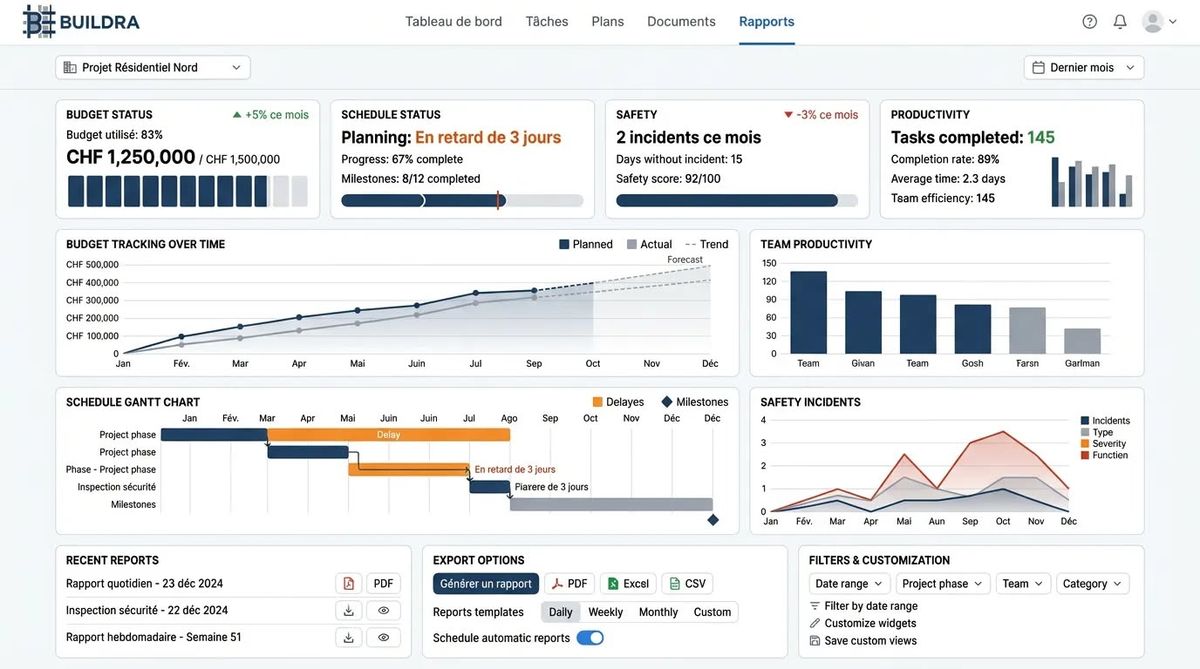The width and height of the screenshot is (1200, 669).
Task: Click Save custom views link
Action: [869, 641]
